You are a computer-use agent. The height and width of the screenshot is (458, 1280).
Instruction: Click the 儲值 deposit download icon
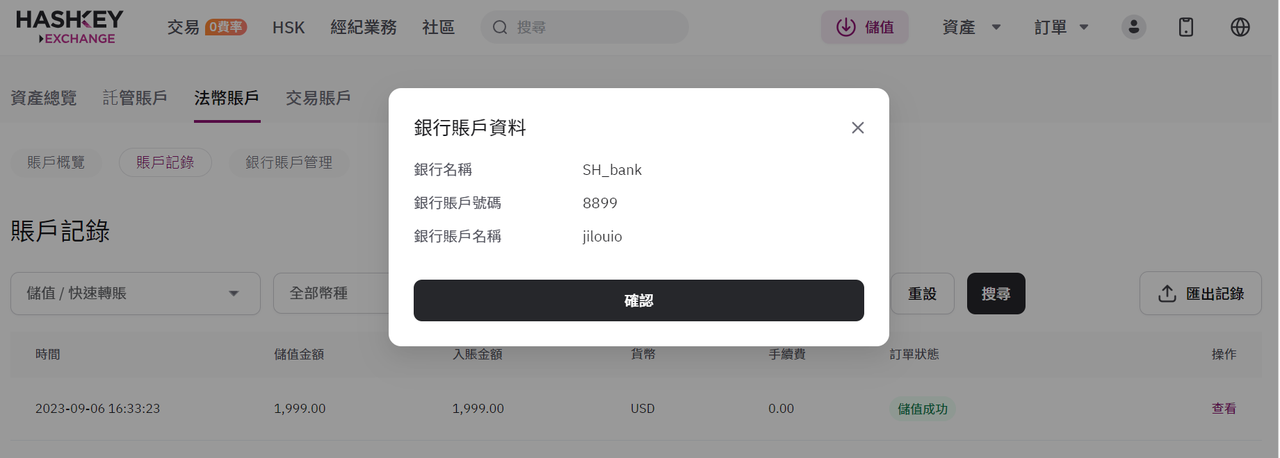click(845, 27)
